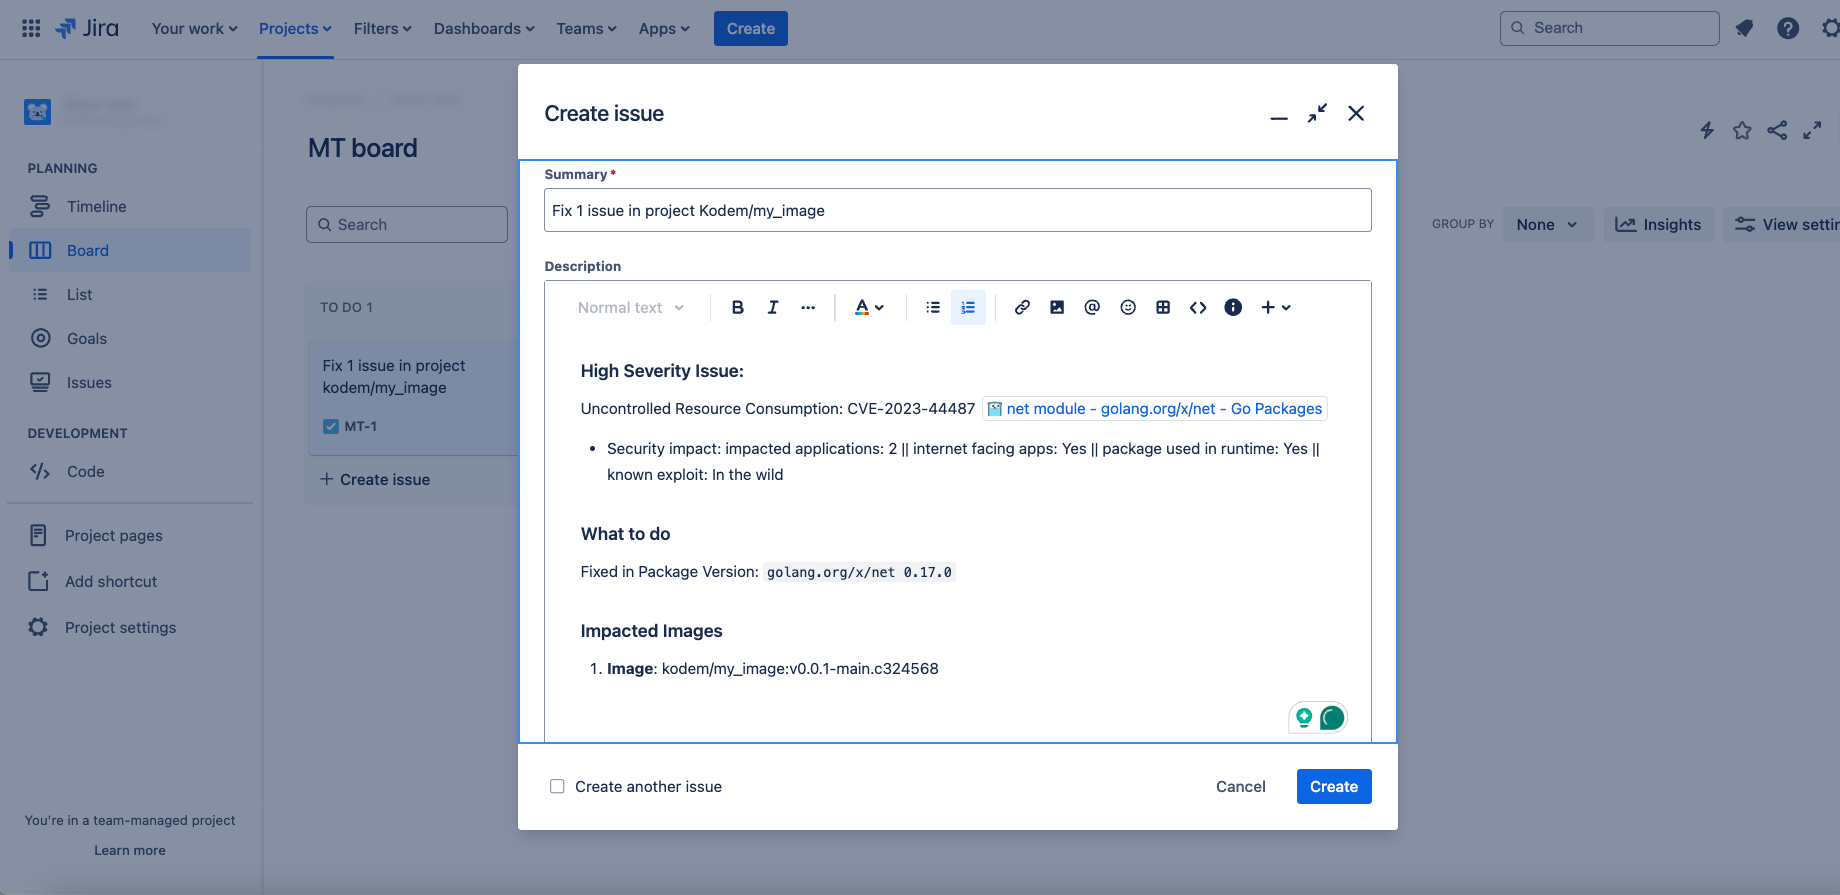Open the net module golang.org link
This screenshot has width=1840, height=895.
pyautogui.click(x=1155, y=408)
